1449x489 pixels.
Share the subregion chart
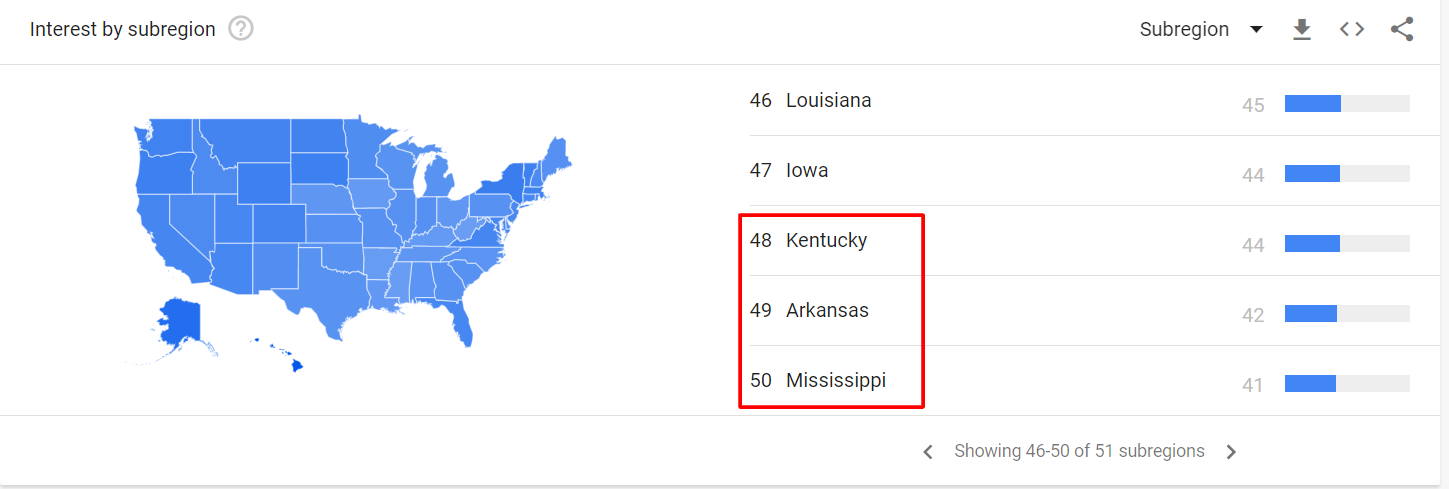(x=1402, y=29)
